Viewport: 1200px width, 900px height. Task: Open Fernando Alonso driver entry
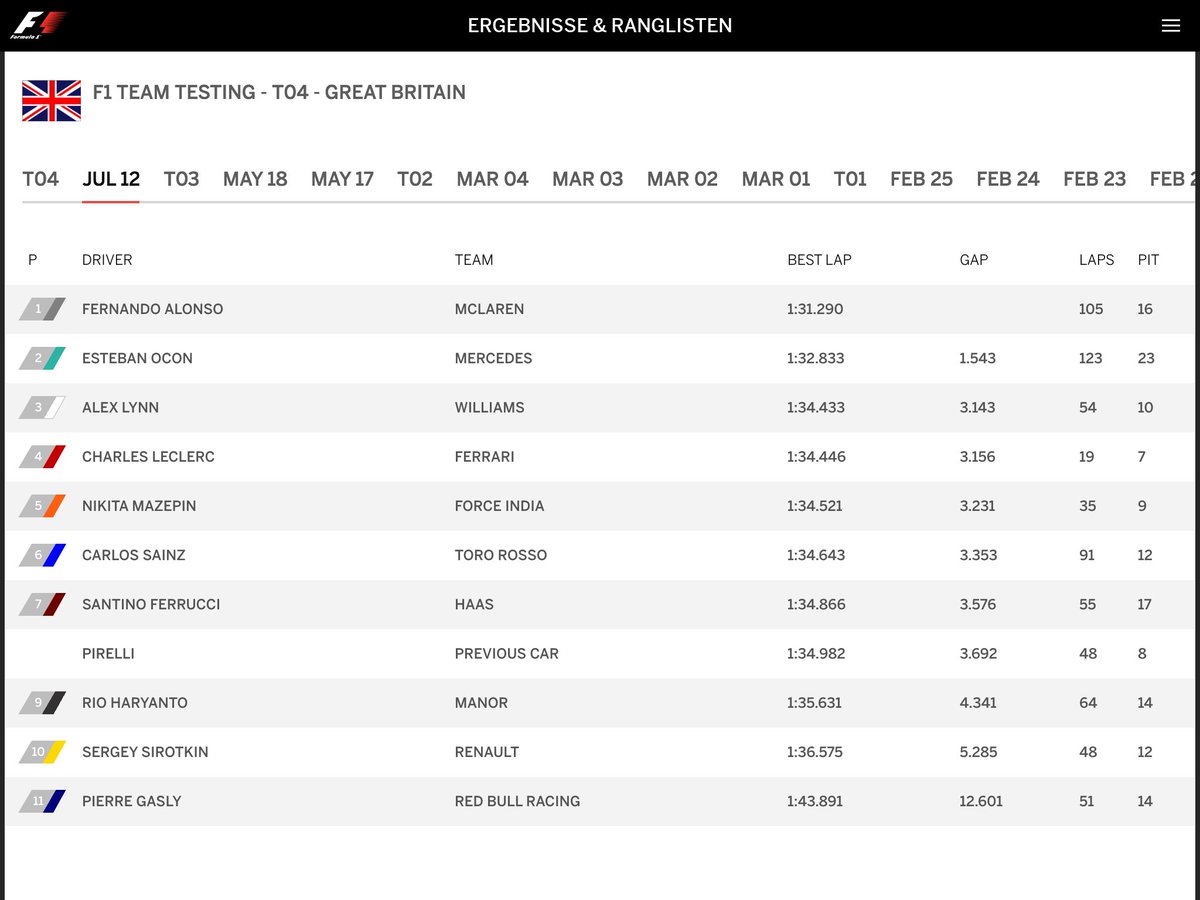tap(152, 309)
